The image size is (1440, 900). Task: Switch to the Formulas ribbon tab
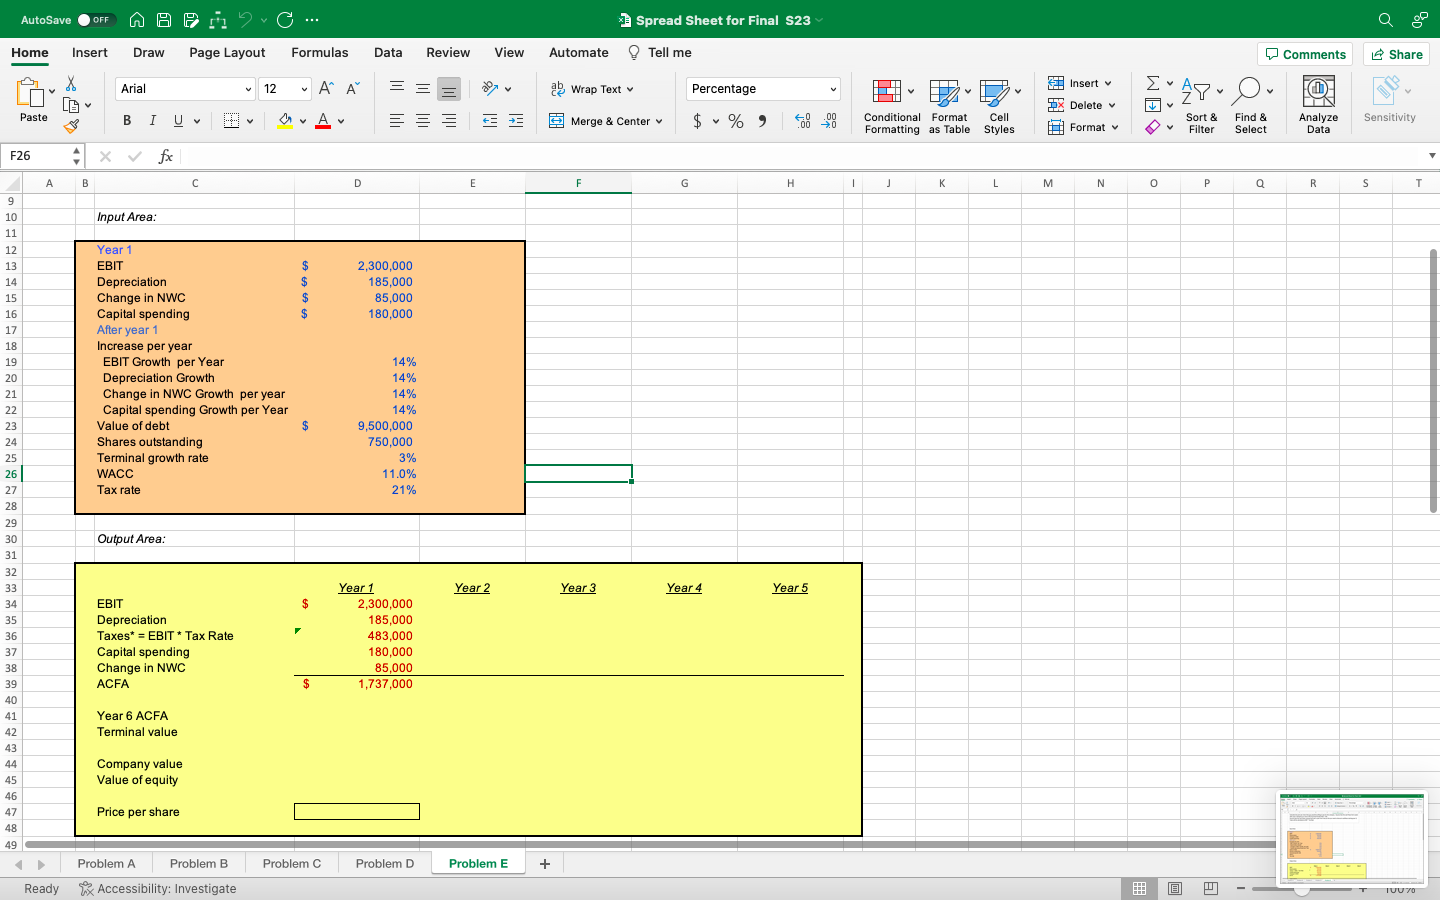click(320, 52)
